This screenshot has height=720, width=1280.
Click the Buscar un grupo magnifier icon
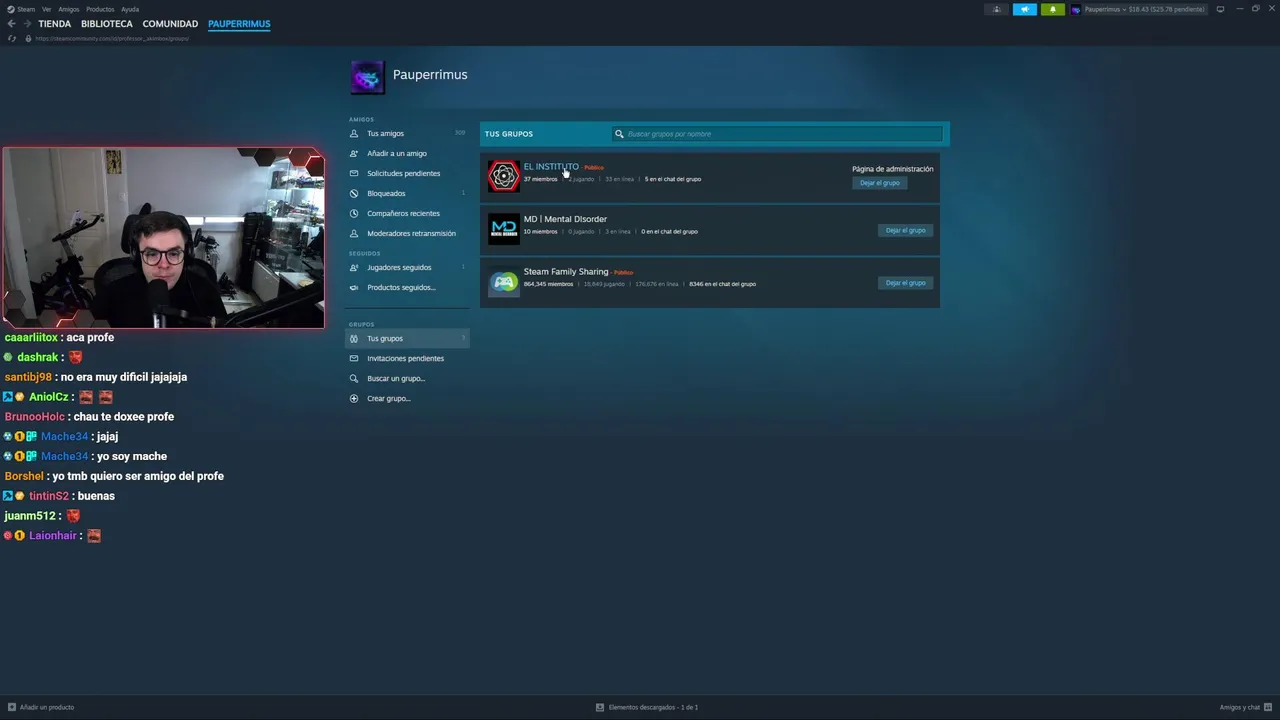click(354, 378)
